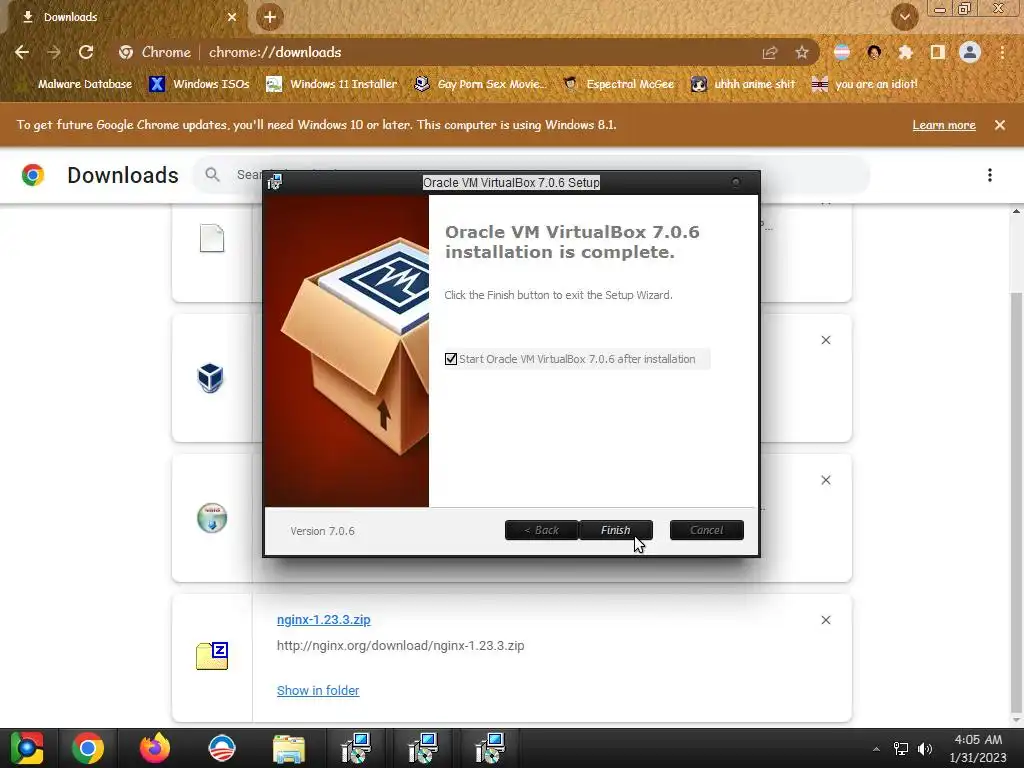Bookmark this page with the star icon
This screenshot has height=768, width=1024.
(802, 52)
